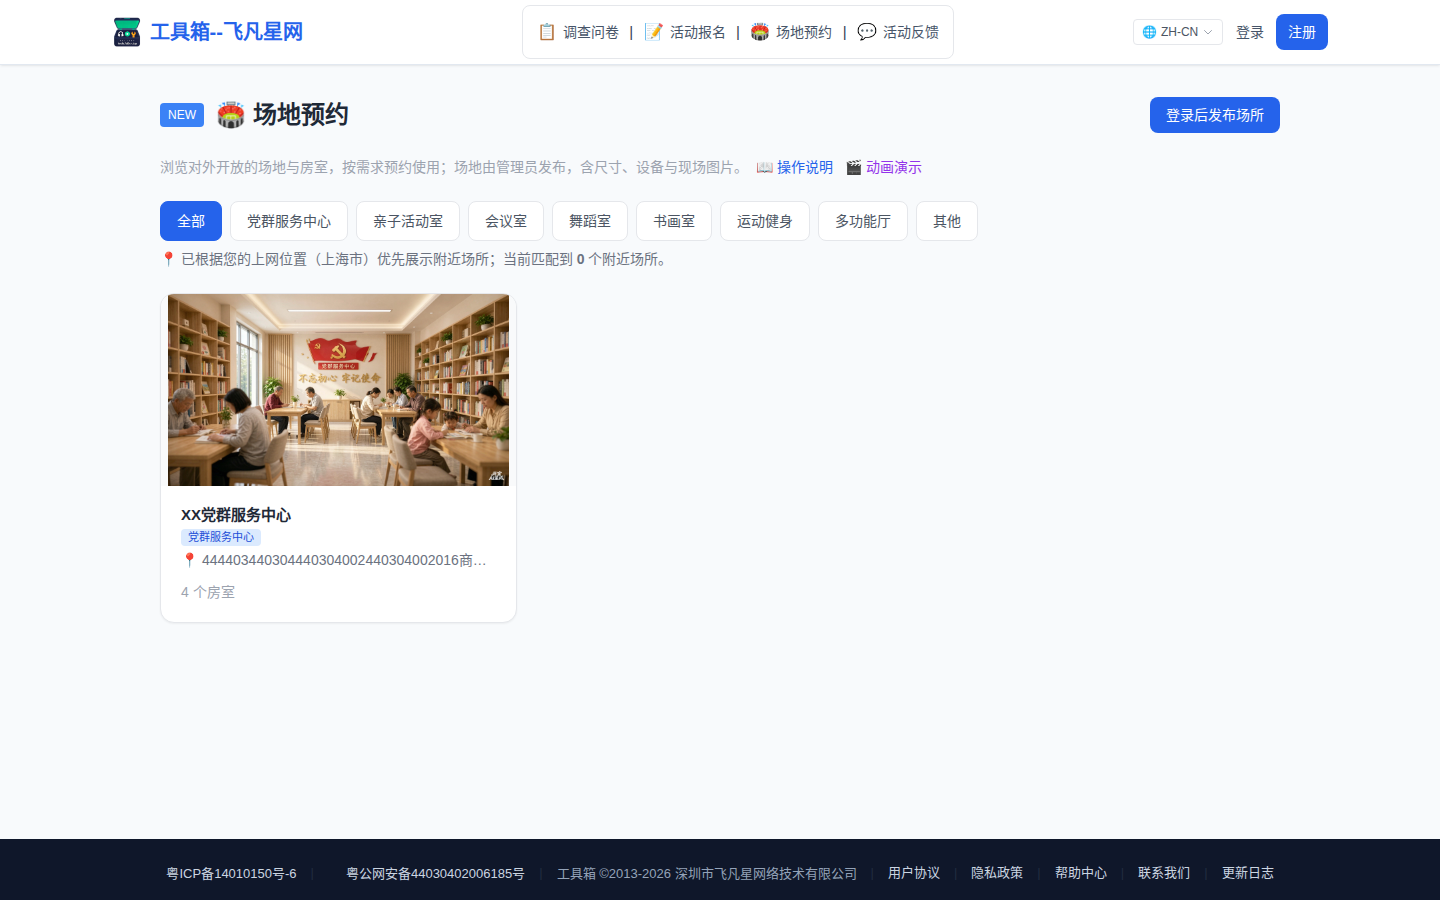
Task: Choose the 多功能厅 category
Action: 863,221
